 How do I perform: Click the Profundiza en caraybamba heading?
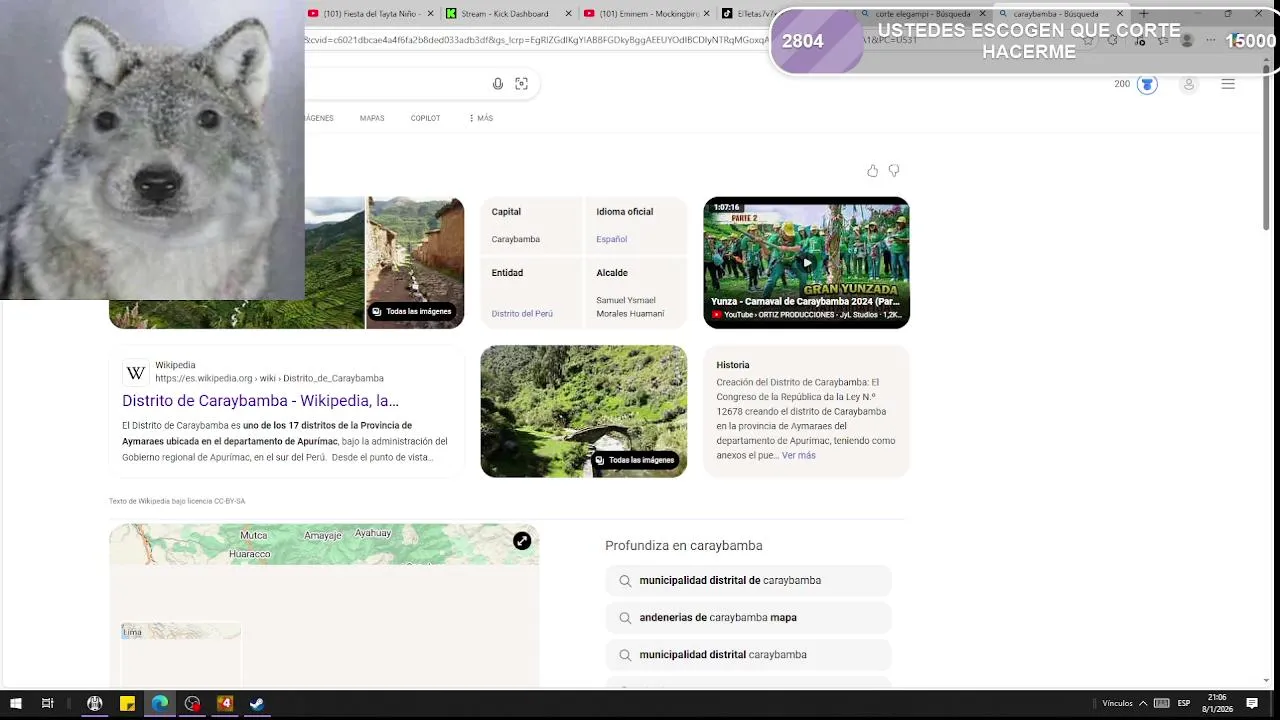684,546
